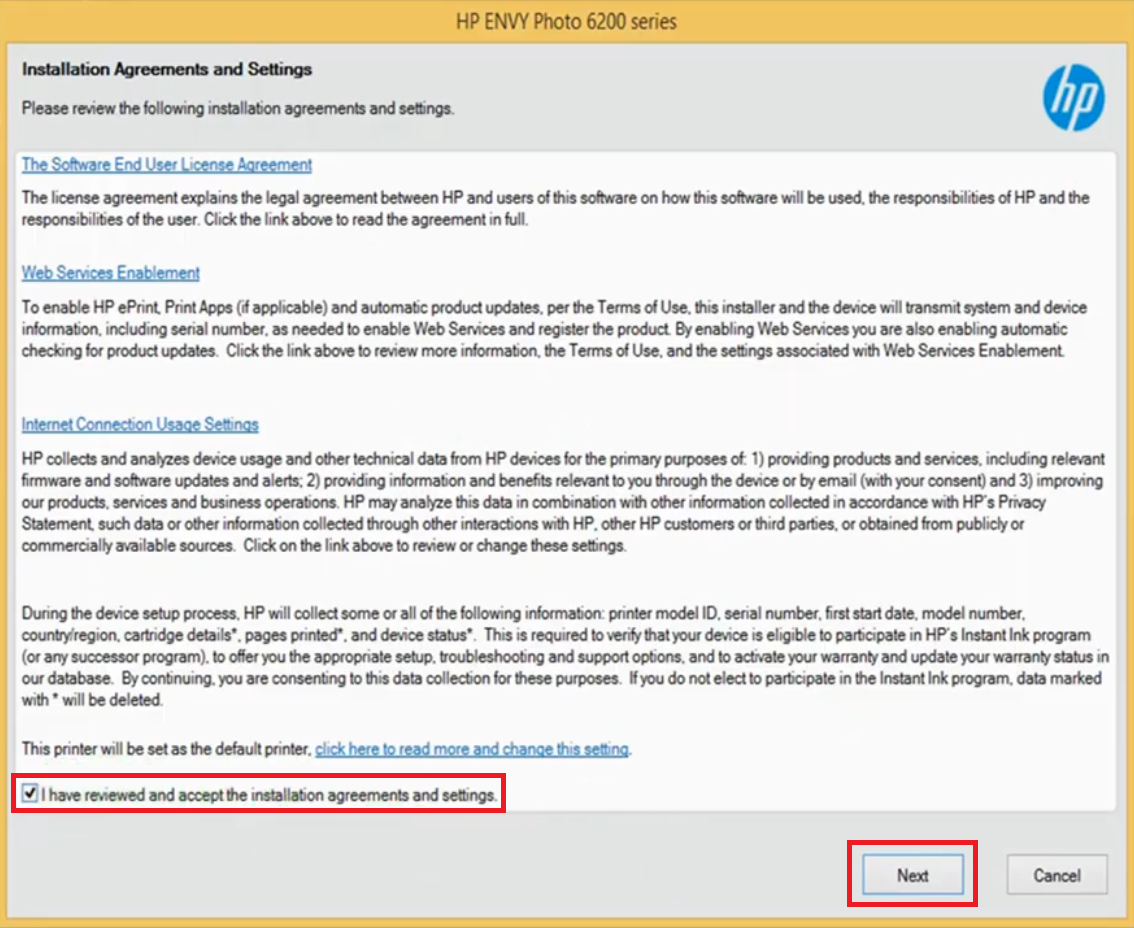Click the HP logo icon
1134x928 pixels.
coord(1073,98)
